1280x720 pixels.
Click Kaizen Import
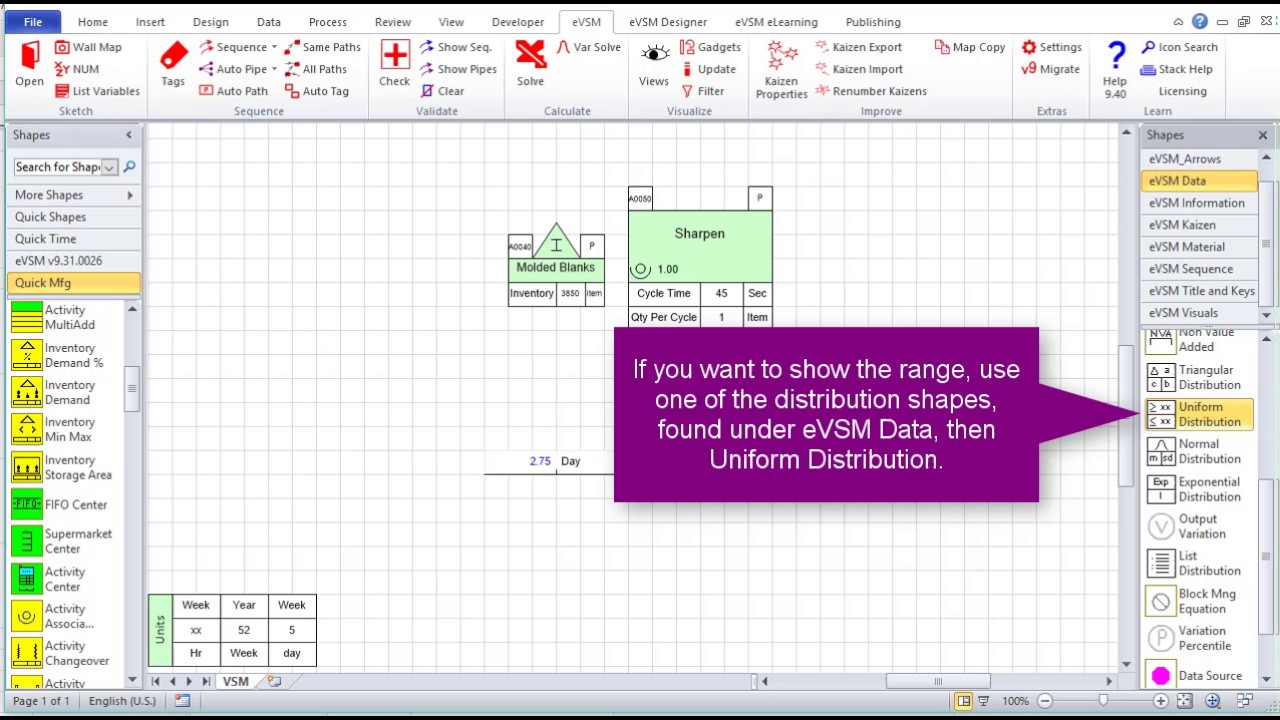point(858,69)
